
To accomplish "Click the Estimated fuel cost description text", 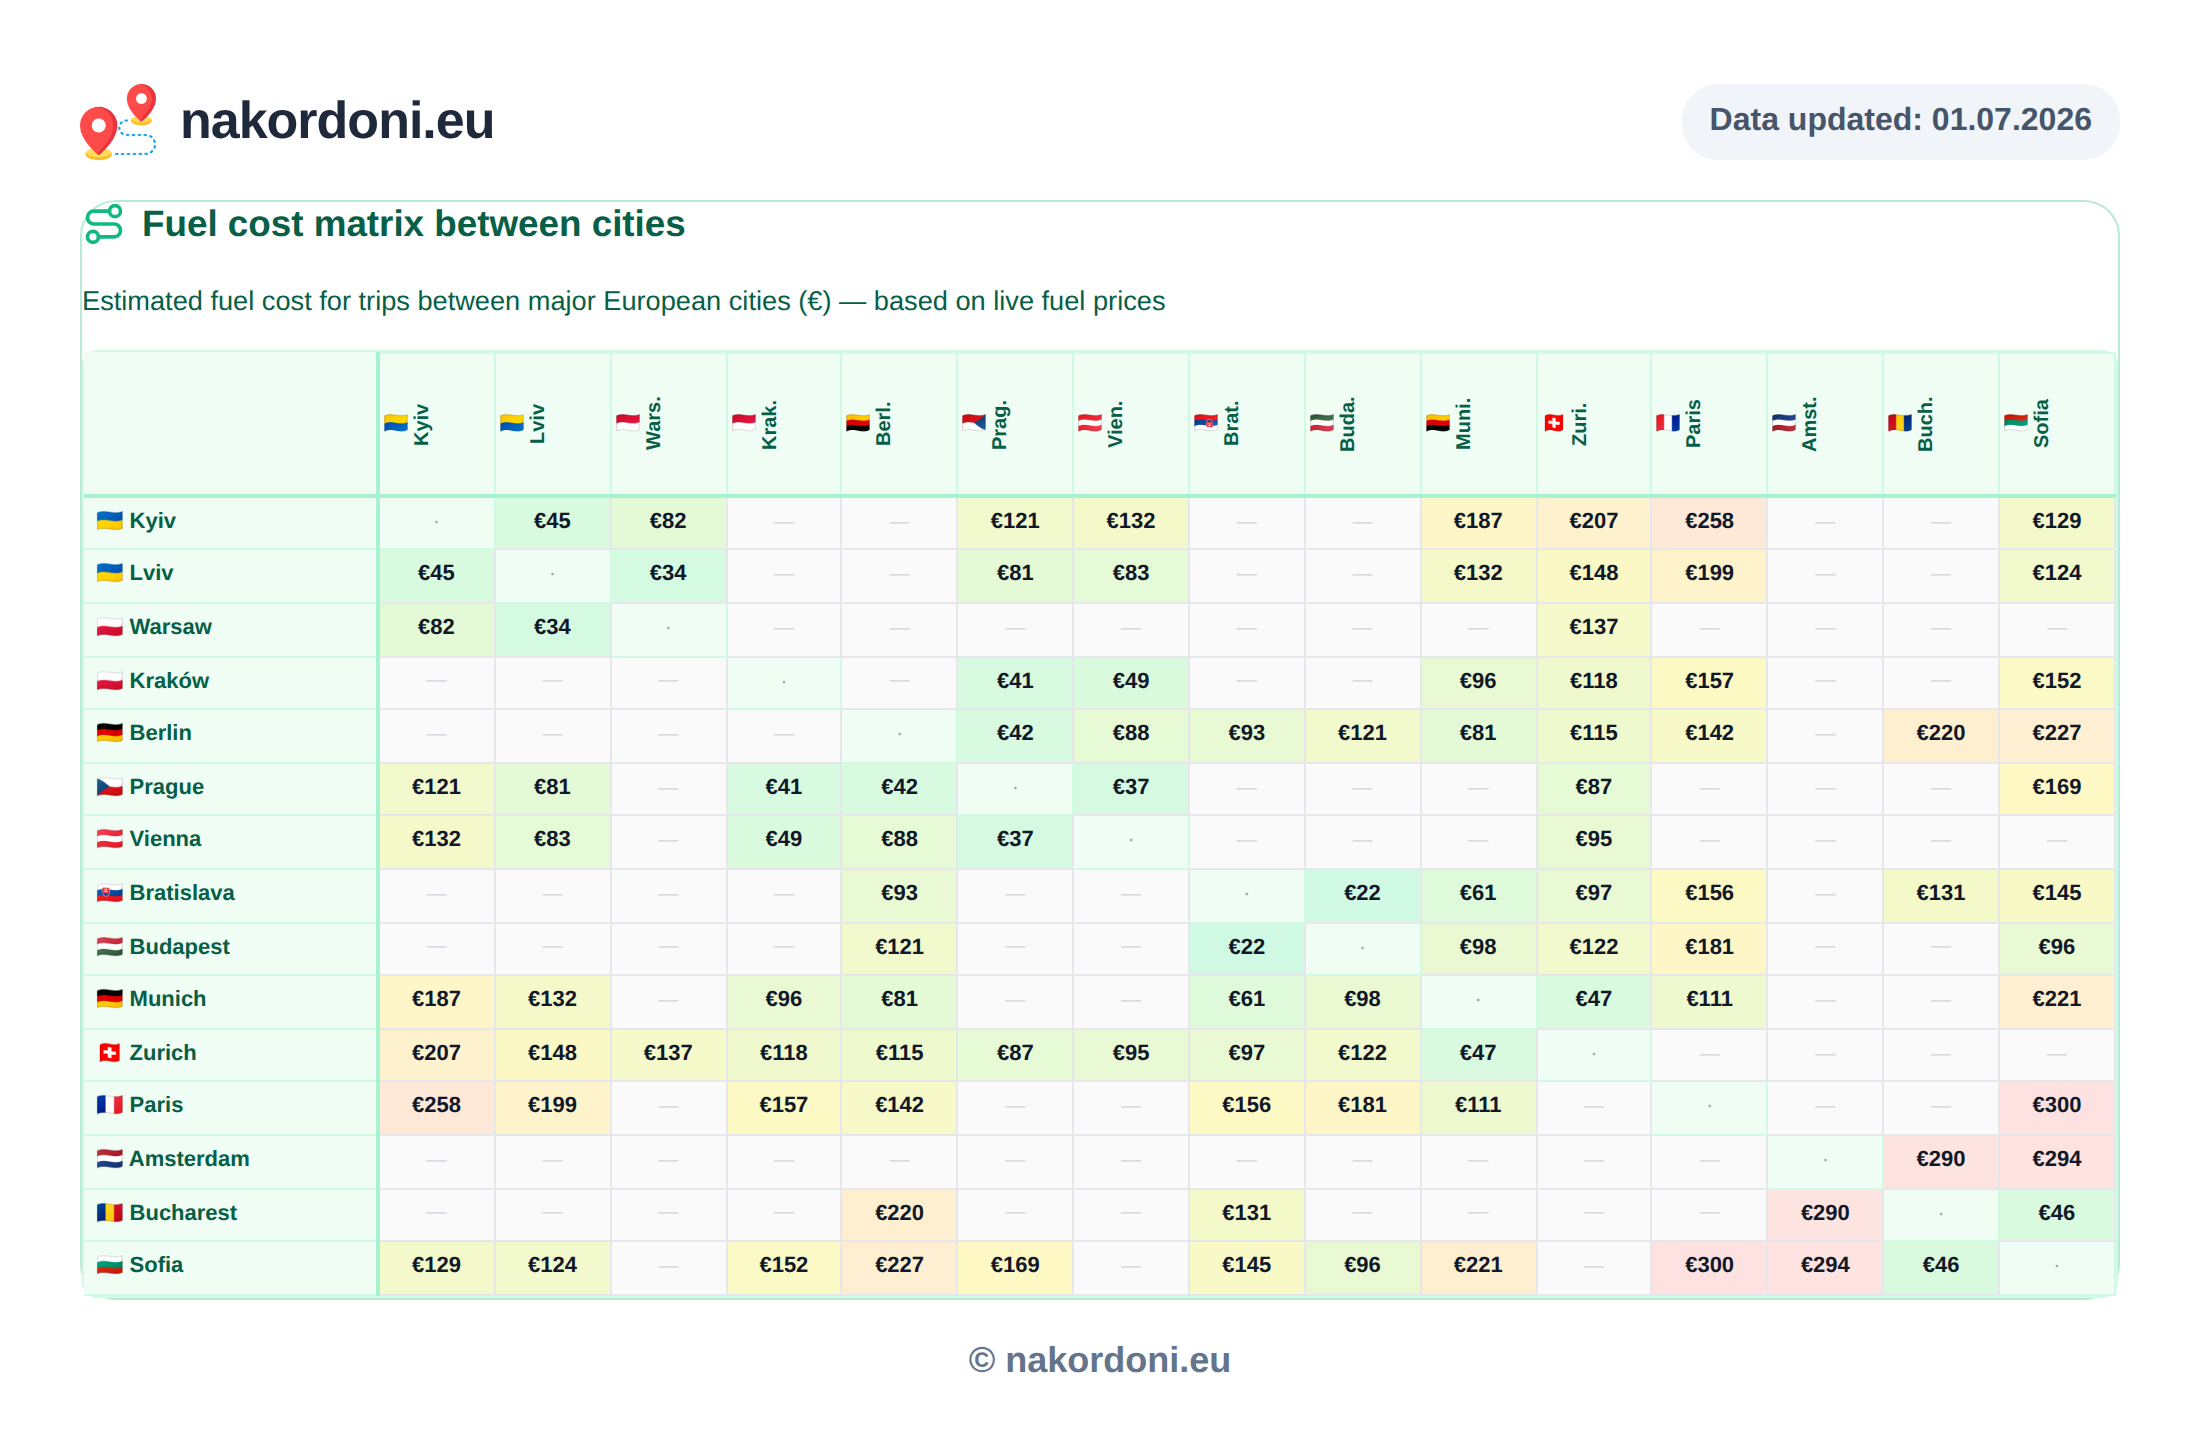I will [x=624, y=301].
